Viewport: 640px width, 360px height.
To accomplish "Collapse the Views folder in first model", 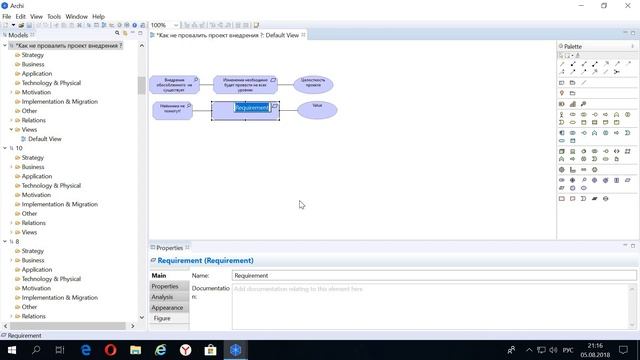I will [11, 130].
